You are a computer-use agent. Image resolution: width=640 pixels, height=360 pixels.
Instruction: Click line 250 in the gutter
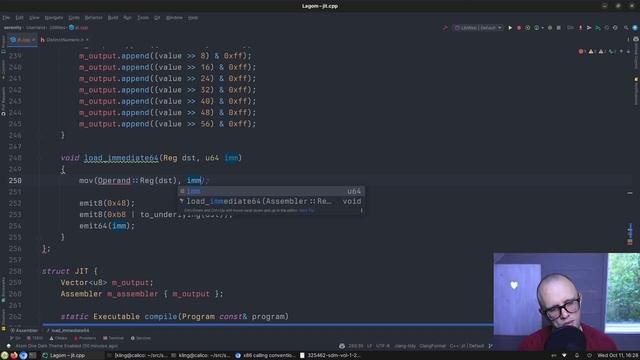pyautogui.click(x=15, y=180)
